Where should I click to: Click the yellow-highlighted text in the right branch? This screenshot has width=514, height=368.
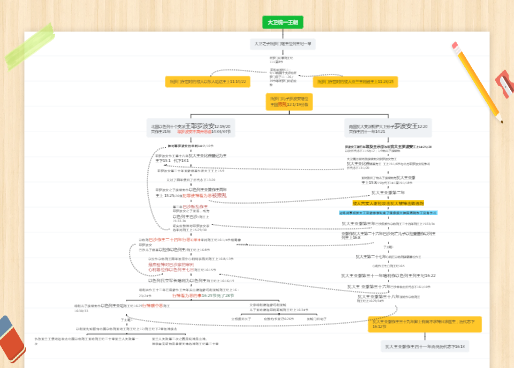(x=388, y=203)
